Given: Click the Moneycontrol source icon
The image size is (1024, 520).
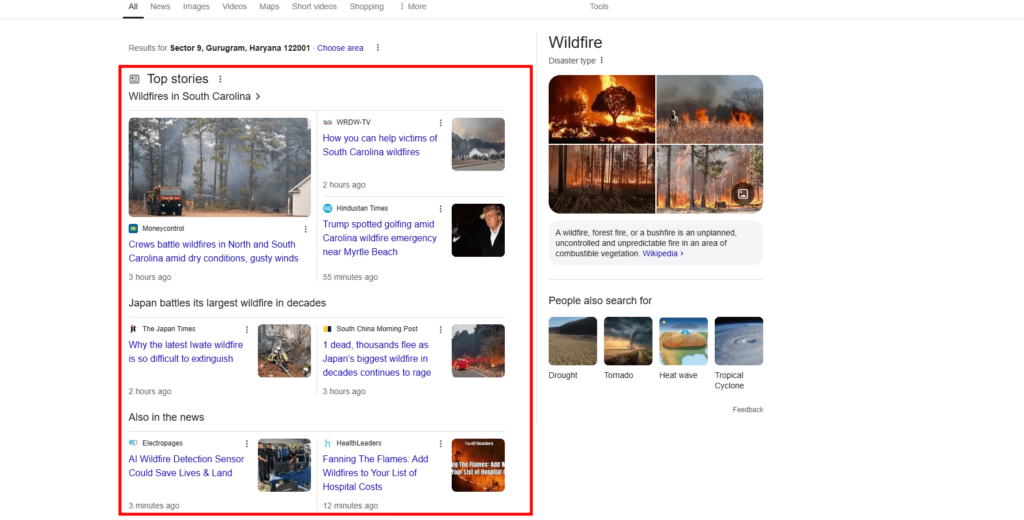Looking at the screenshot, I should 133,229.
